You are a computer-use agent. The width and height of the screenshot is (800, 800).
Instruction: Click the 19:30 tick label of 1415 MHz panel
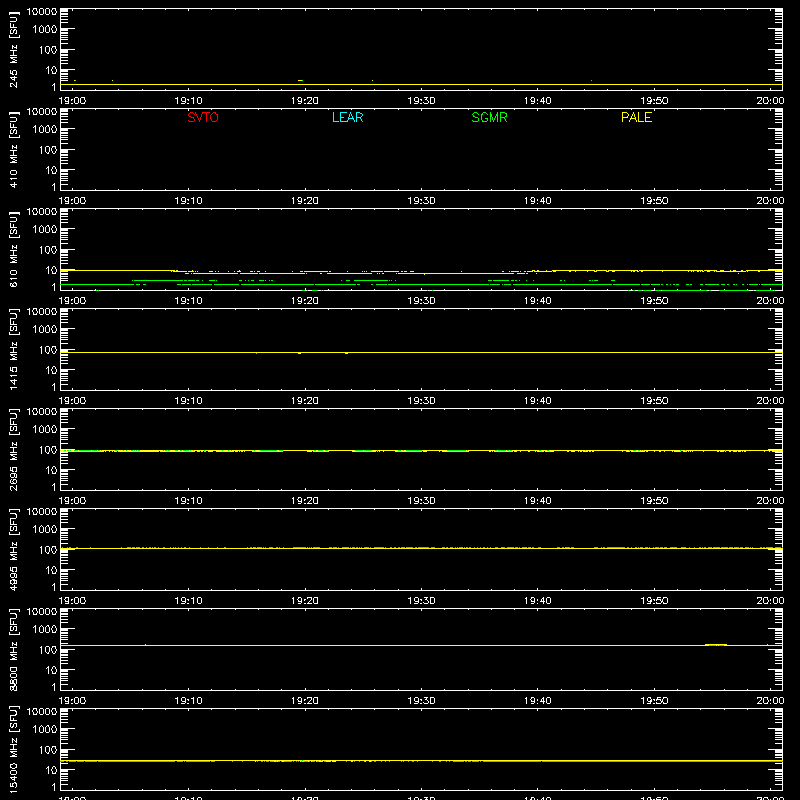point(421,401)
